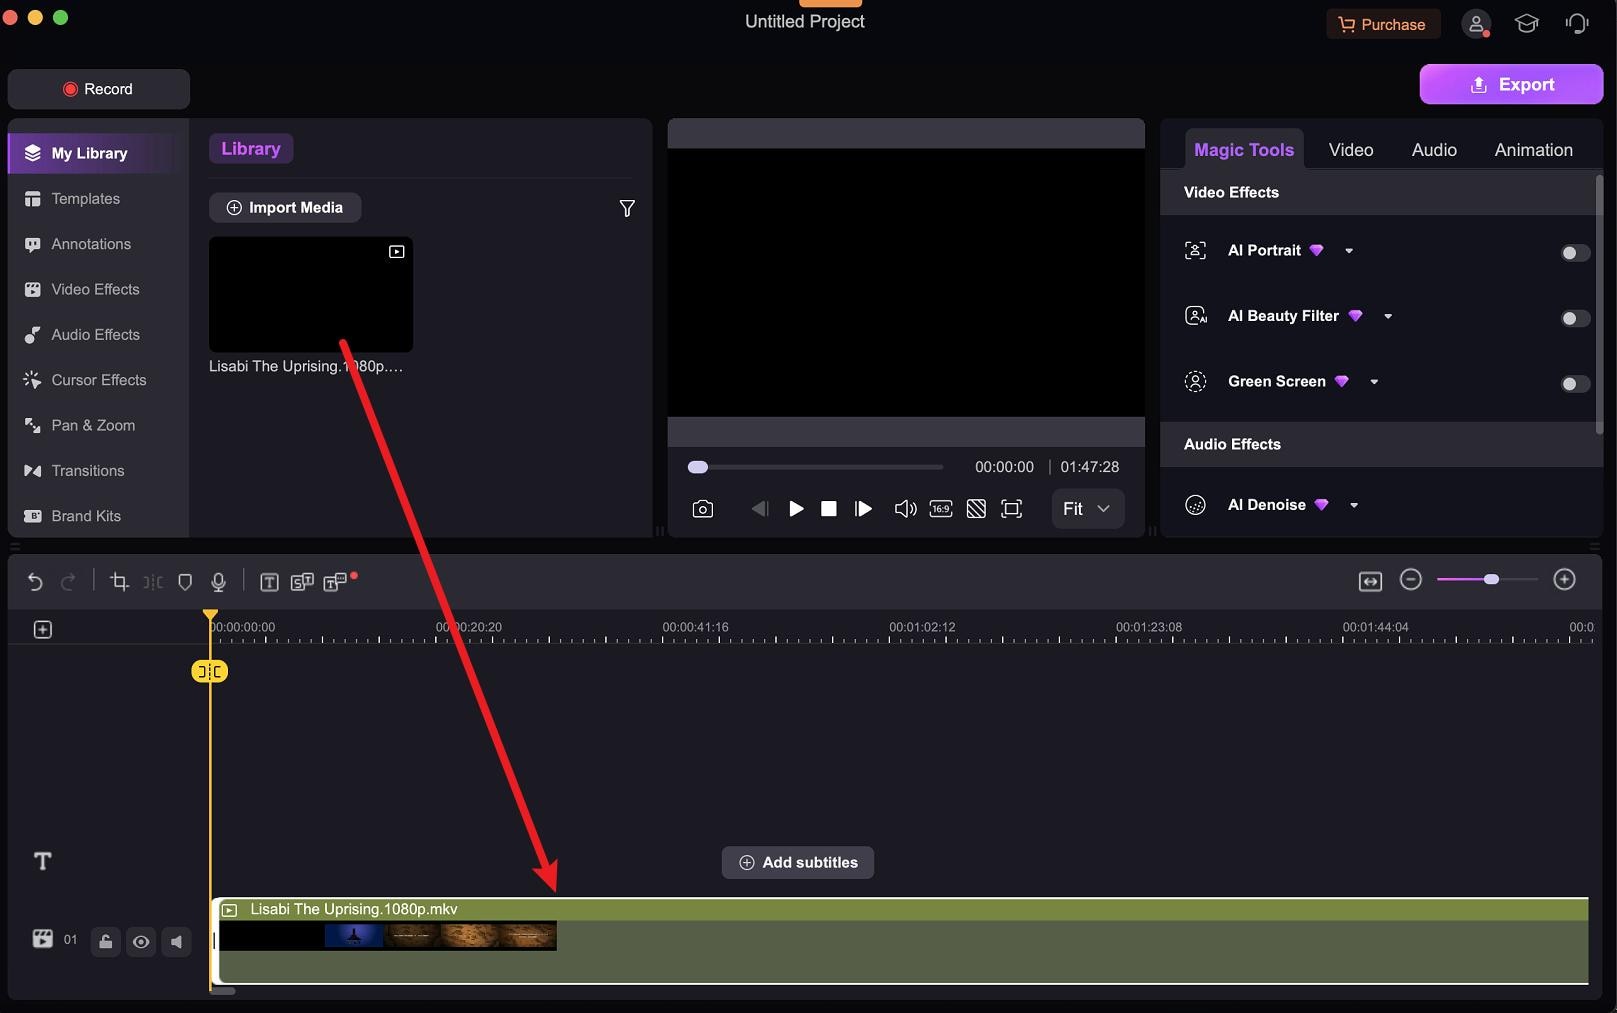The image size is (1617, 1013).
Task: Open the tutorial graduation cap icon
Action: tap(1526, 23)
